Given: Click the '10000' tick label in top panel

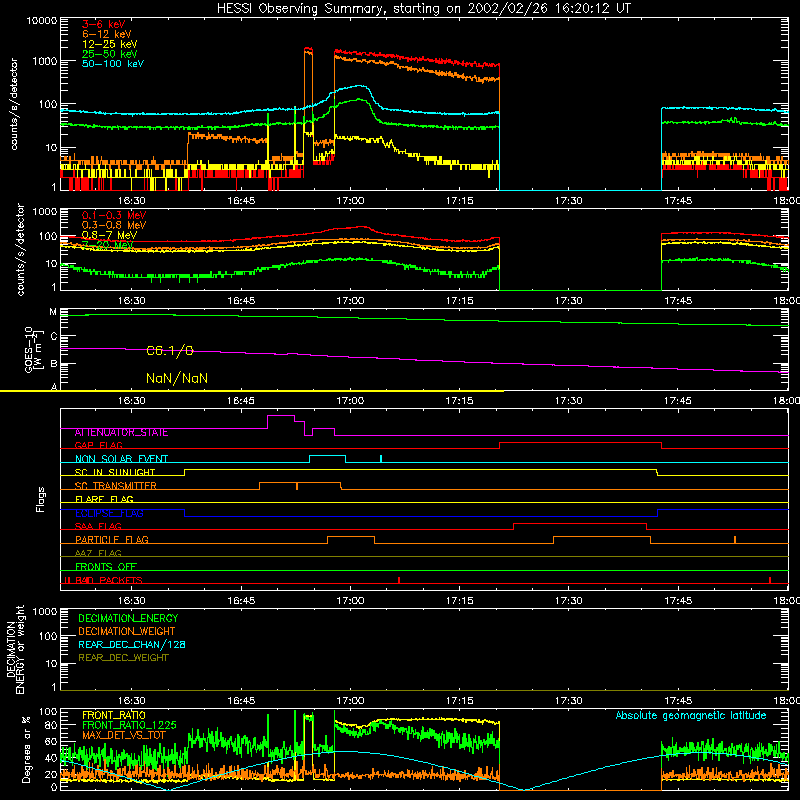Looking at the screenshot, I should (42, 21).
